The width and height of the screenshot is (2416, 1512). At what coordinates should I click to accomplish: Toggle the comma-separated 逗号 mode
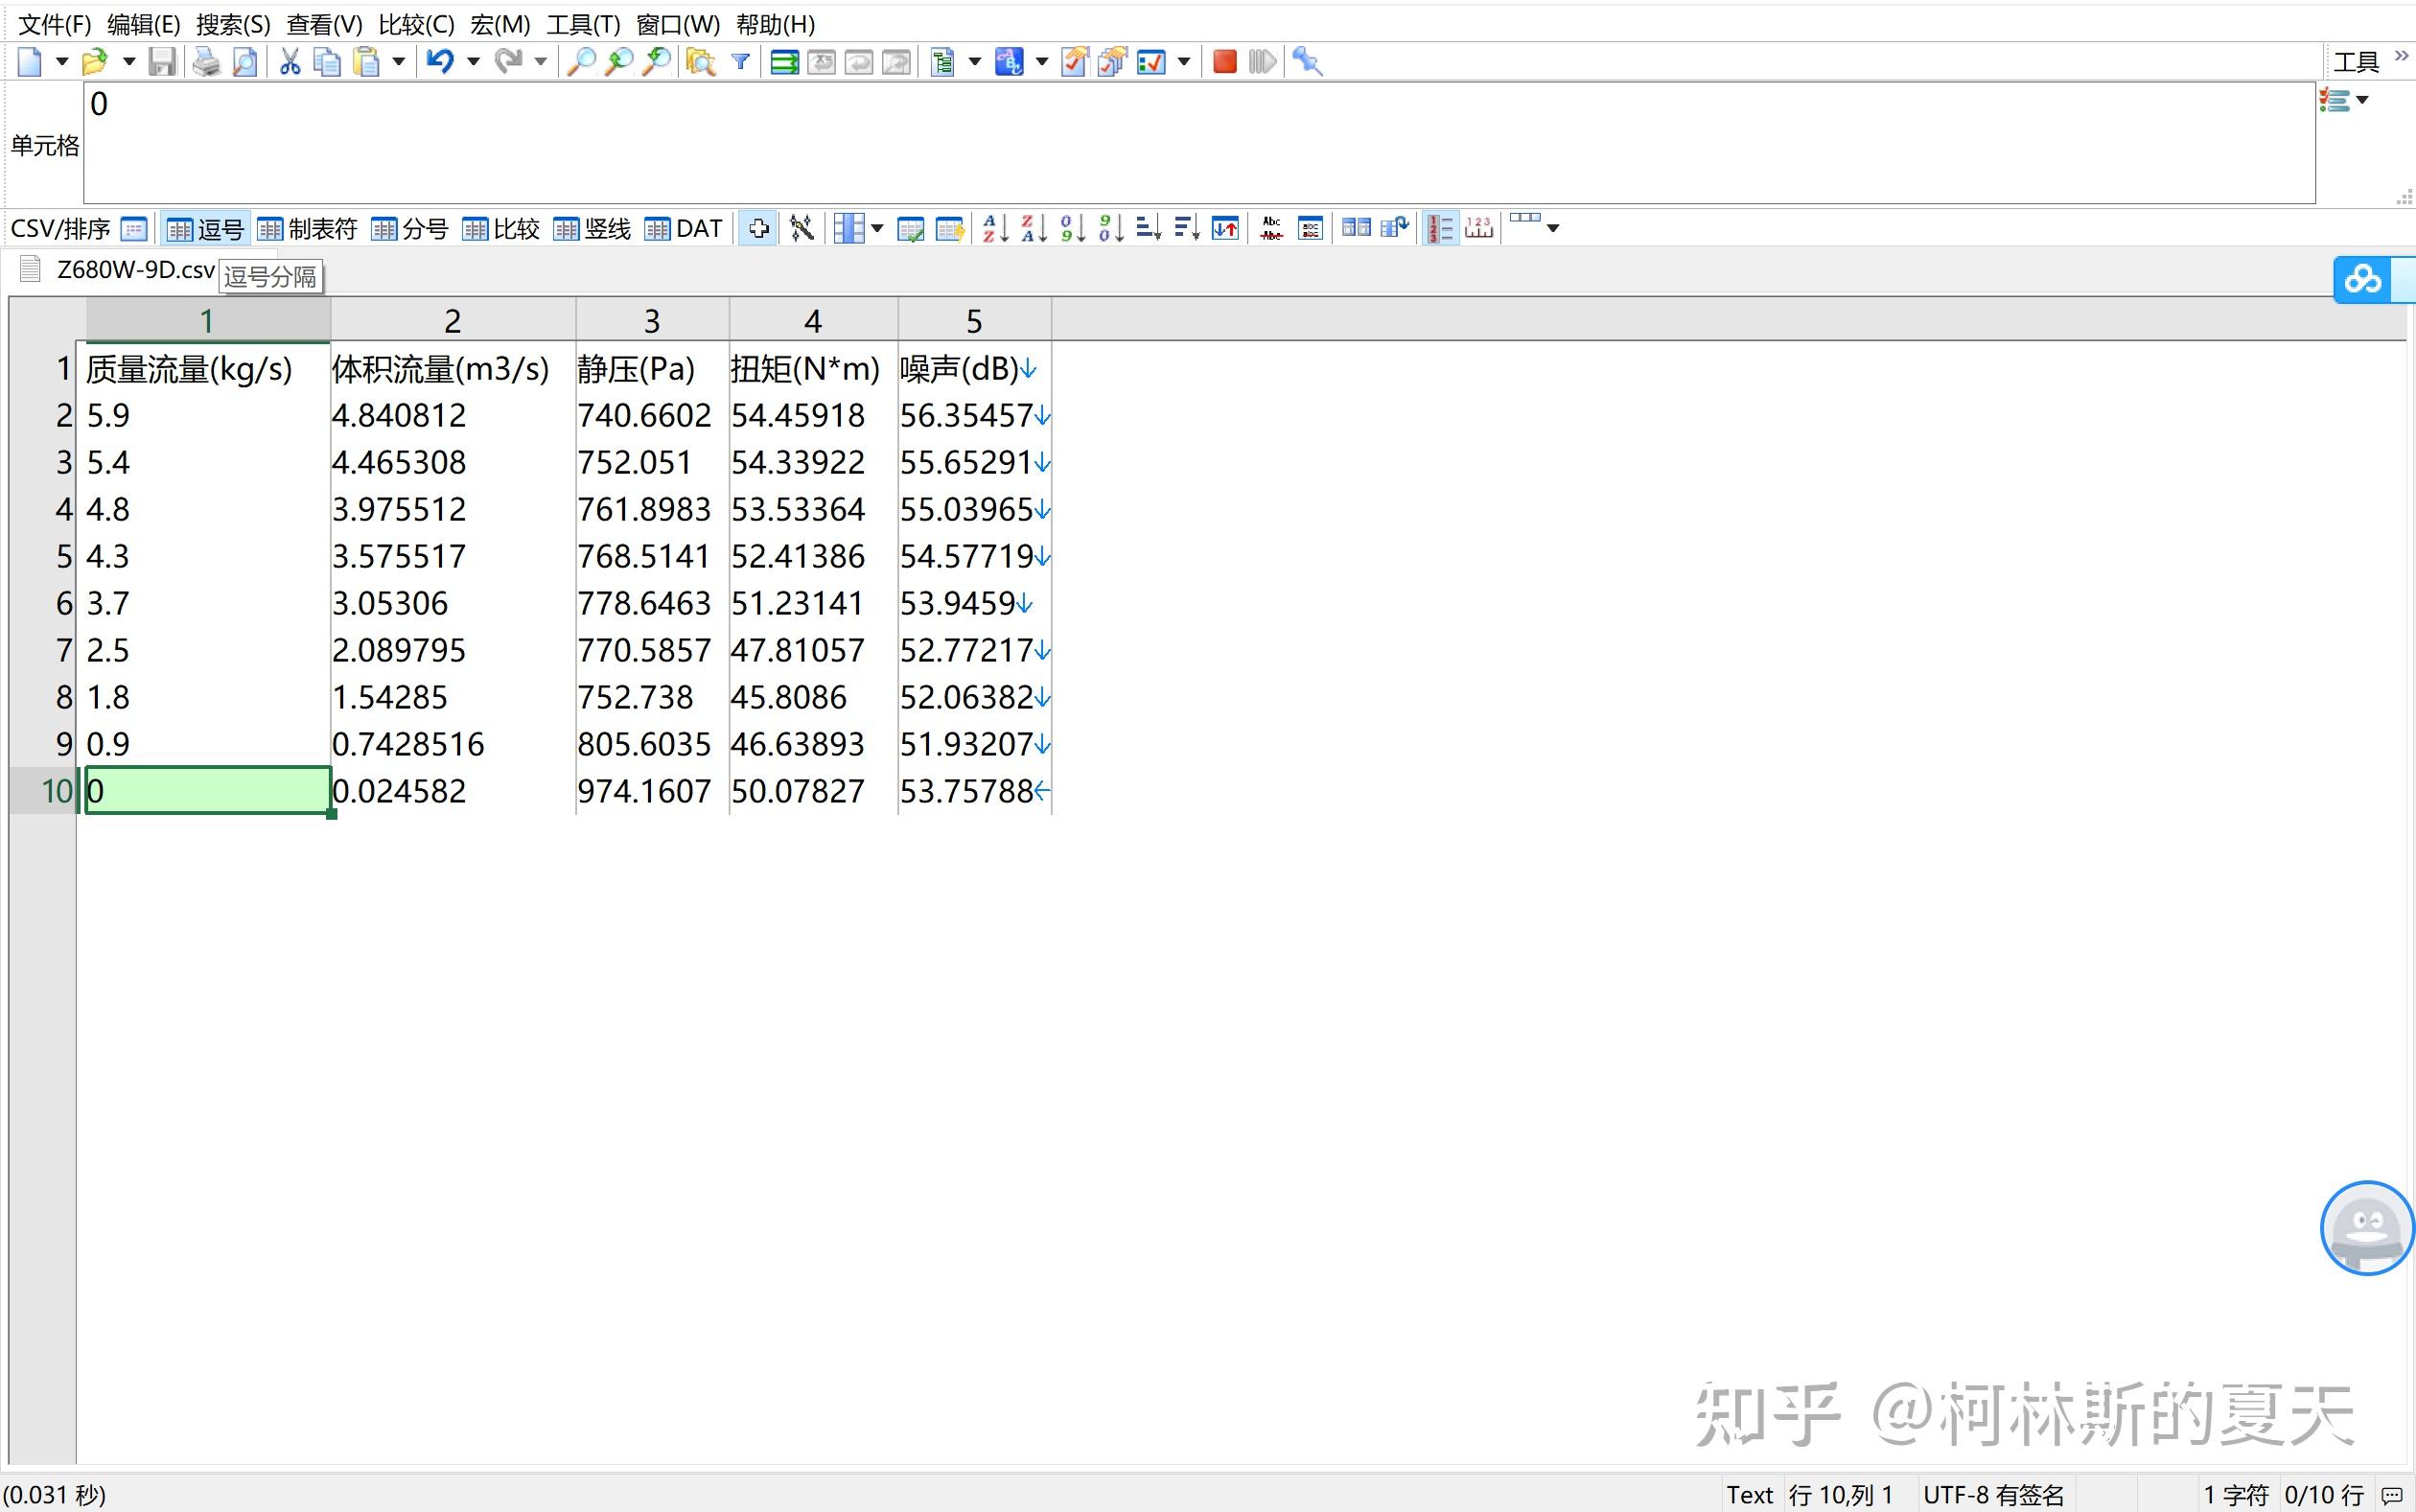coord(206,229)
